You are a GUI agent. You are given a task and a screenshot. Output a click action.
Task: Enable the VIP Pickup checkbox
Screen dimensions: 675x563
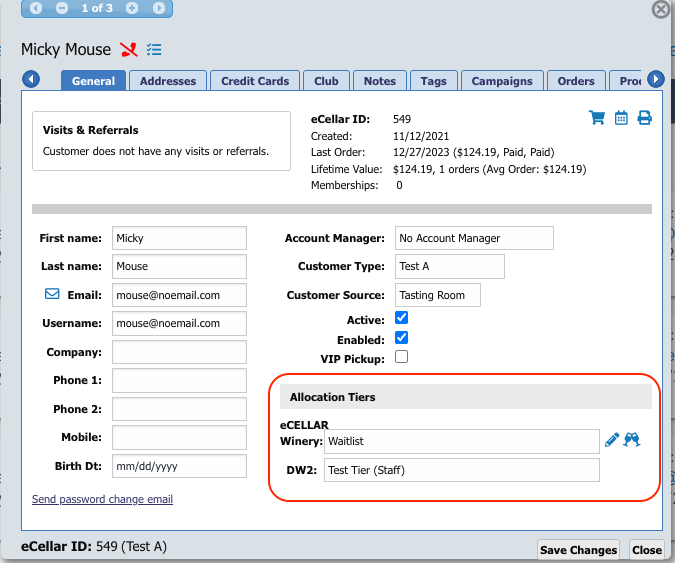click(x=401, y=357)
